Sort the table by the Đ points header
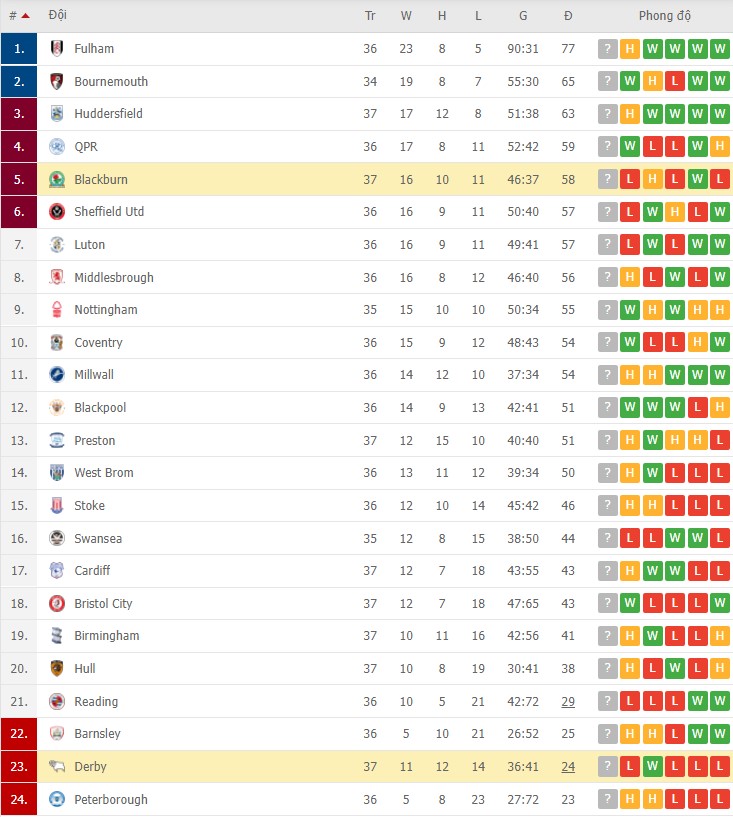Screen dimensions: 733x817 click(x=568, y=15)
